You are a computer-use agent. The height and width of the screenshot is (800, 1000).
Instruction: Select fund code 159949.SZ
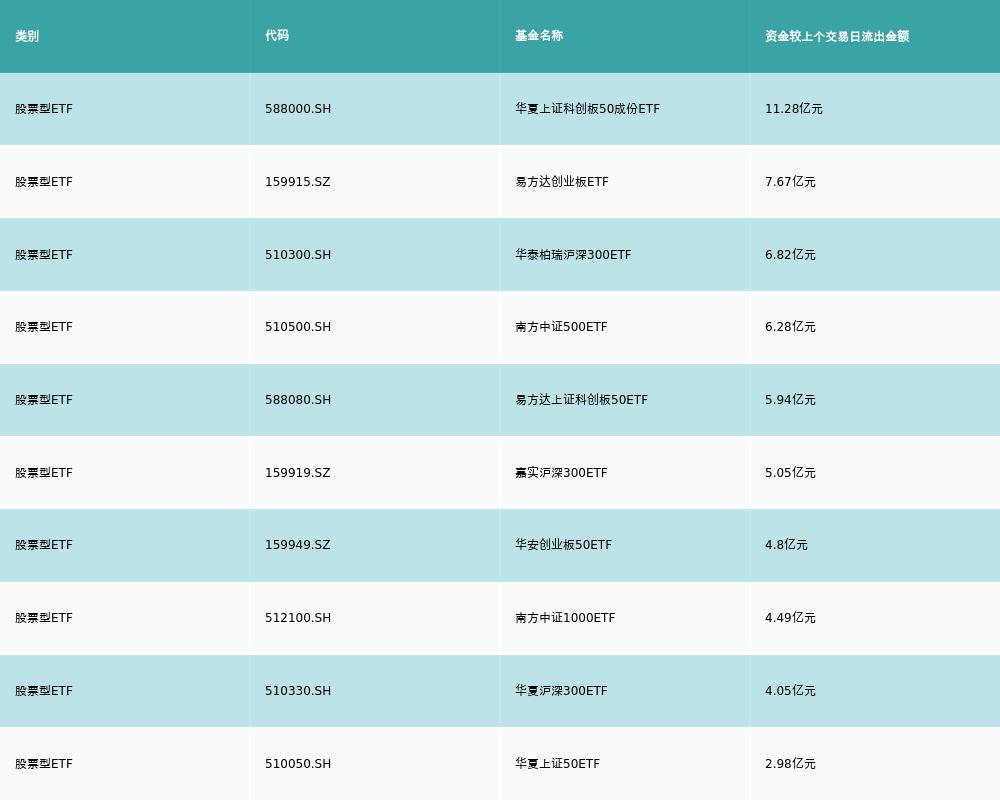click(297, 545)
